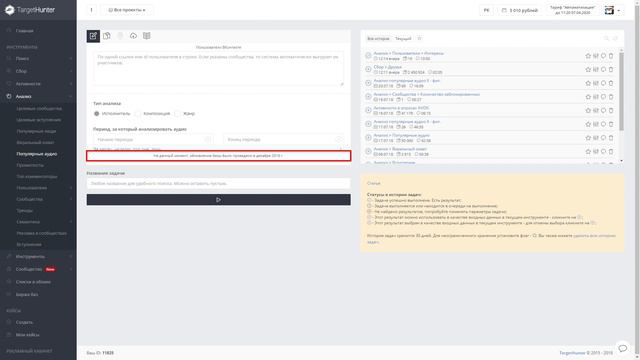Viewport: 640px width, 360px height.
Task: Open 'Целевые сообщества' submenu item
Action: tap(39, 109)
